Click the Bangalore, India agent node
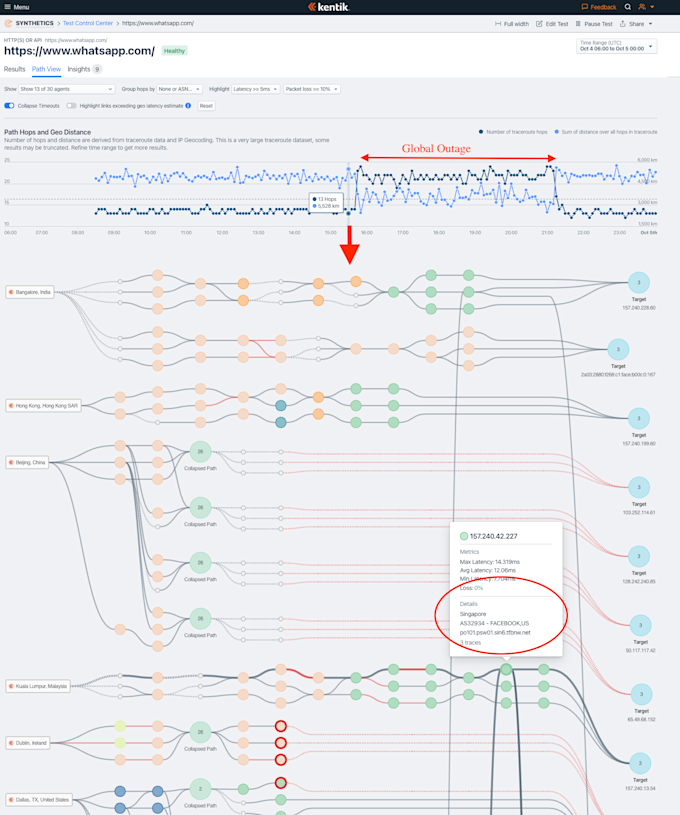 click(x=30, y=292)
